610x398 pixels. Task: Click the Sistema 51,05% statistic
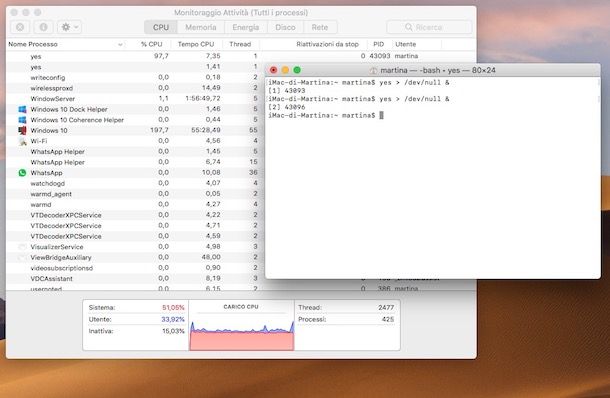(136, 307)
